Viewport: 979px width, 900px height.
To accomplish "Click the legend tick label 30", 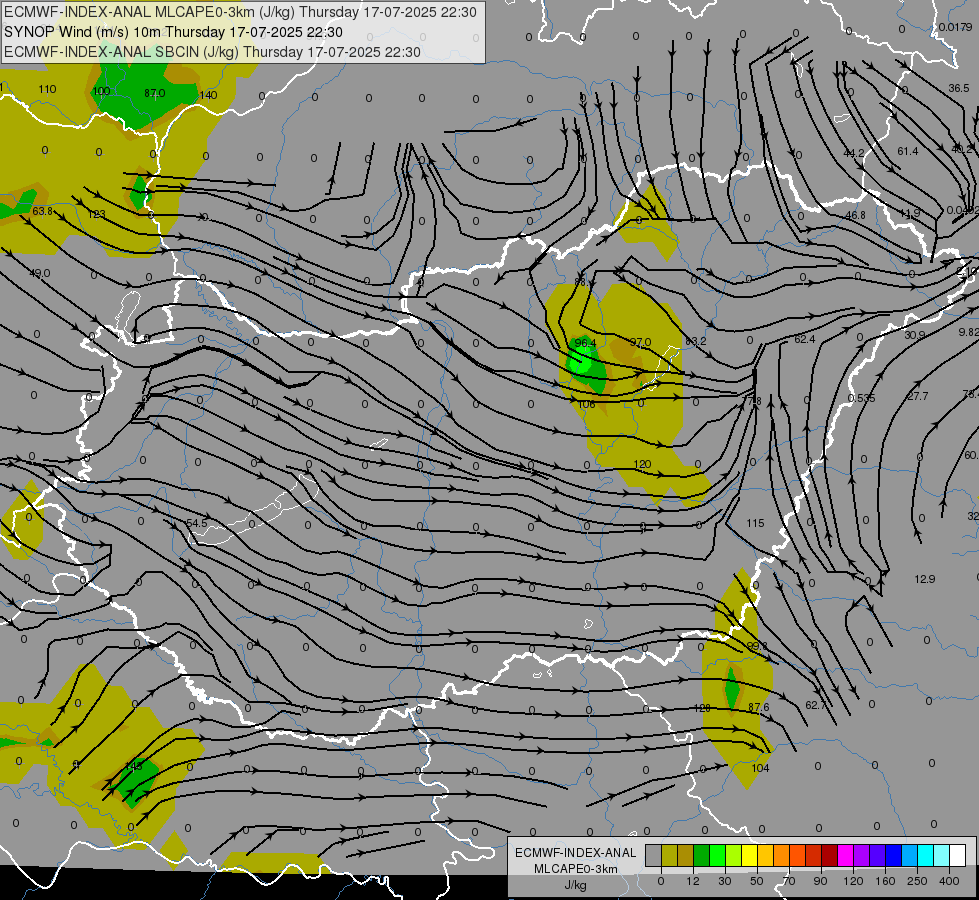I will [725, 881].
